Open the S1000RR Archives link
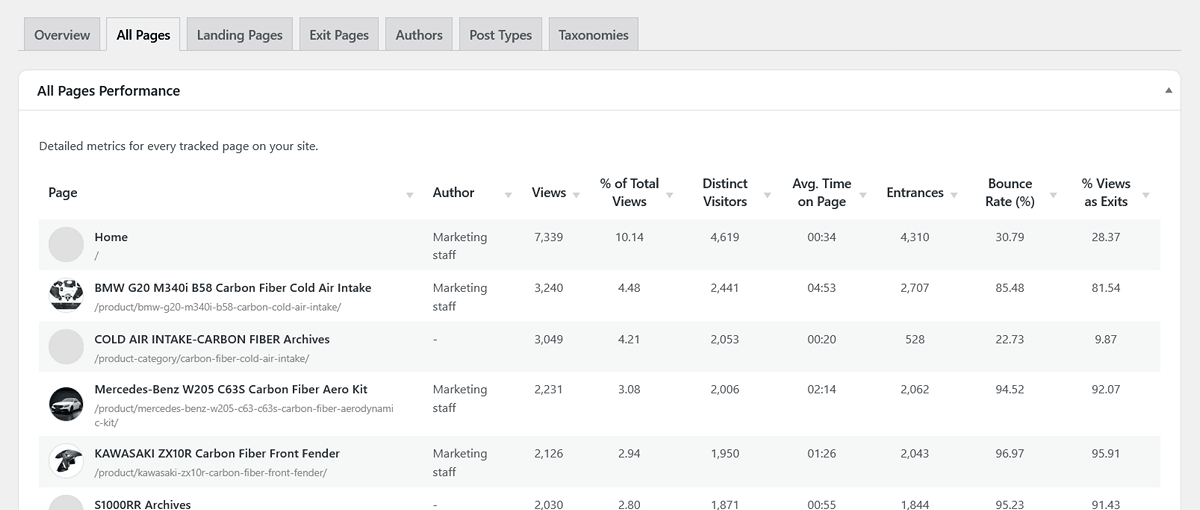Screen dimensions: 1200x510 [x=143, y=504]
